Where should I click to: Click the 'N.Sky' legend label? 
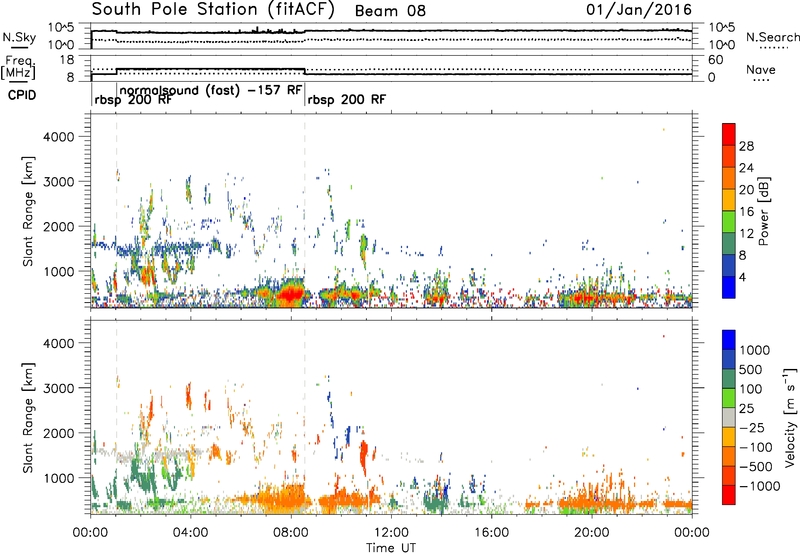coord(19,37)
